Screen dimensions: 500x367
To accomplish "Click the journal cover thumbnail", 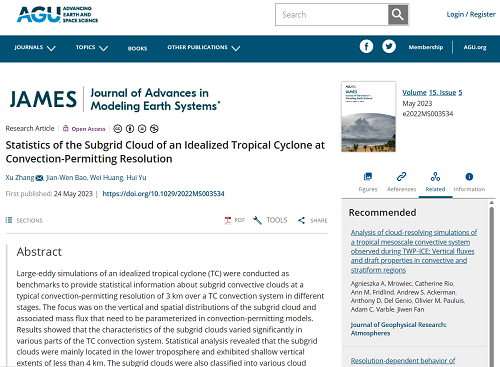I will pyautogui.click(x=368, y=116).
